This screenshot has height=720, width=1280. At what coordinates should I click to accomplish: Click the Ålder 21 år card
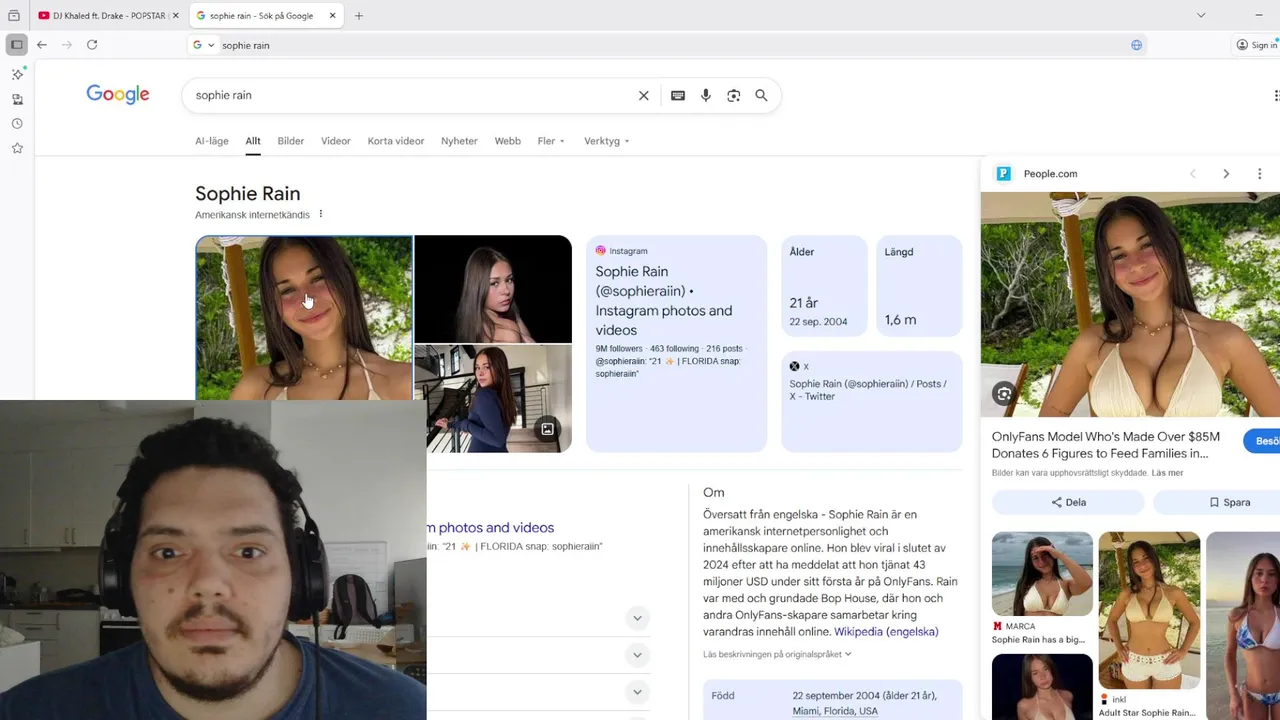[824, 286]
